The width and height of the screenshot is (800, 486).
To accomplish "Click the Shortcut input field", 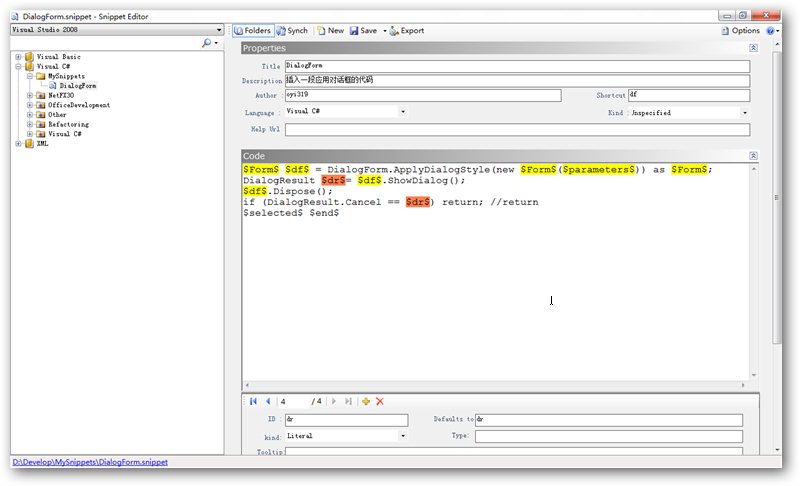I will pyautogui.click(x=688, y=95).
